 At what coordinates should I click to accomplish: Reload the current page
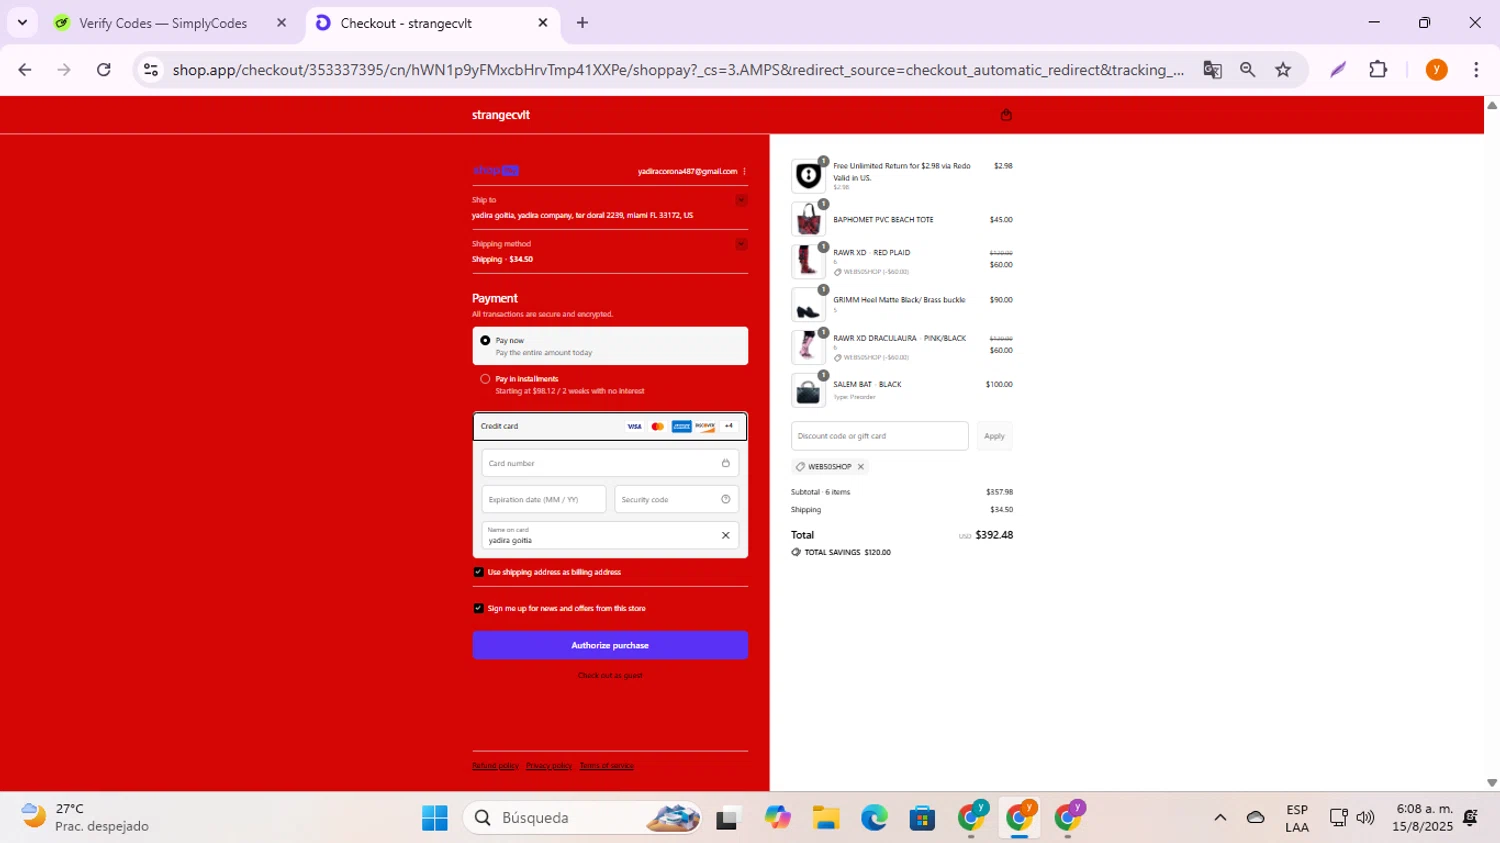103,70
